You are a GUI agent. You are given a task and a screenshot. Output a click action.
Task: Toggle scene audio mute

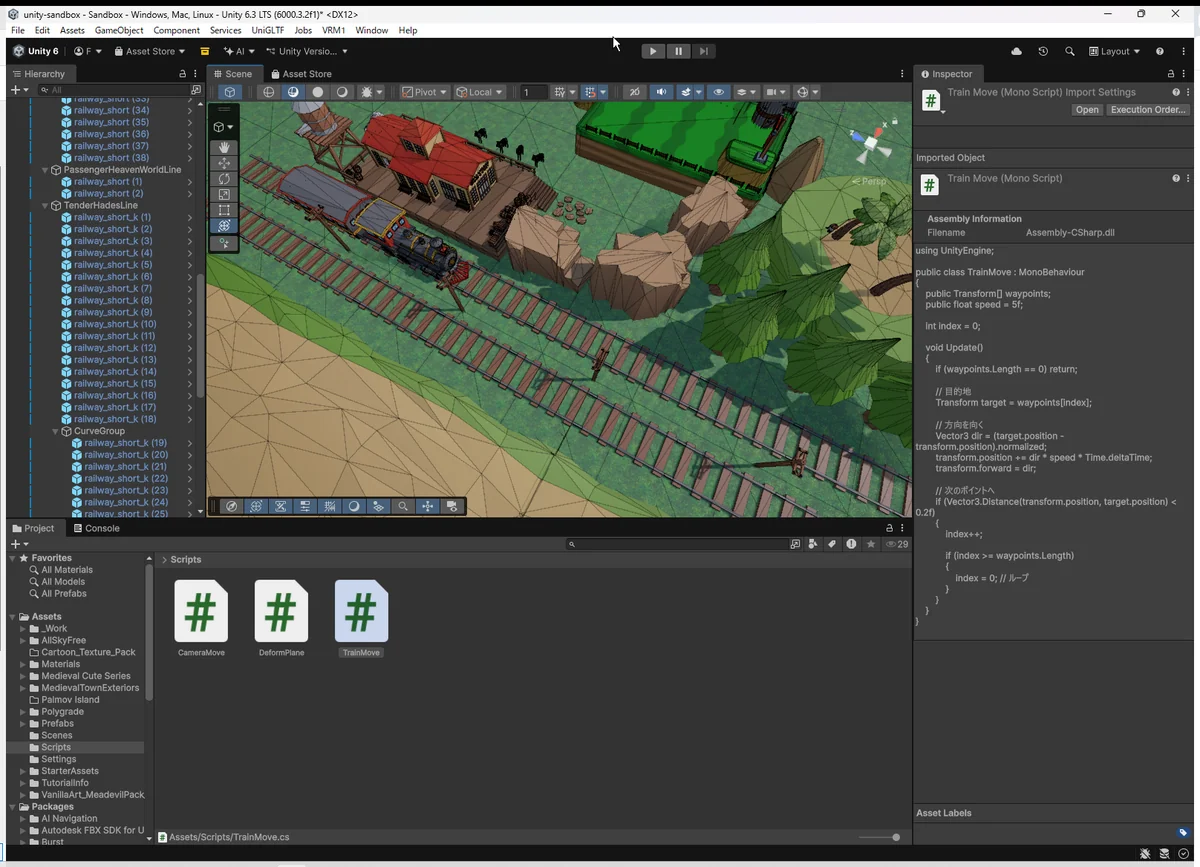[660, 92]
